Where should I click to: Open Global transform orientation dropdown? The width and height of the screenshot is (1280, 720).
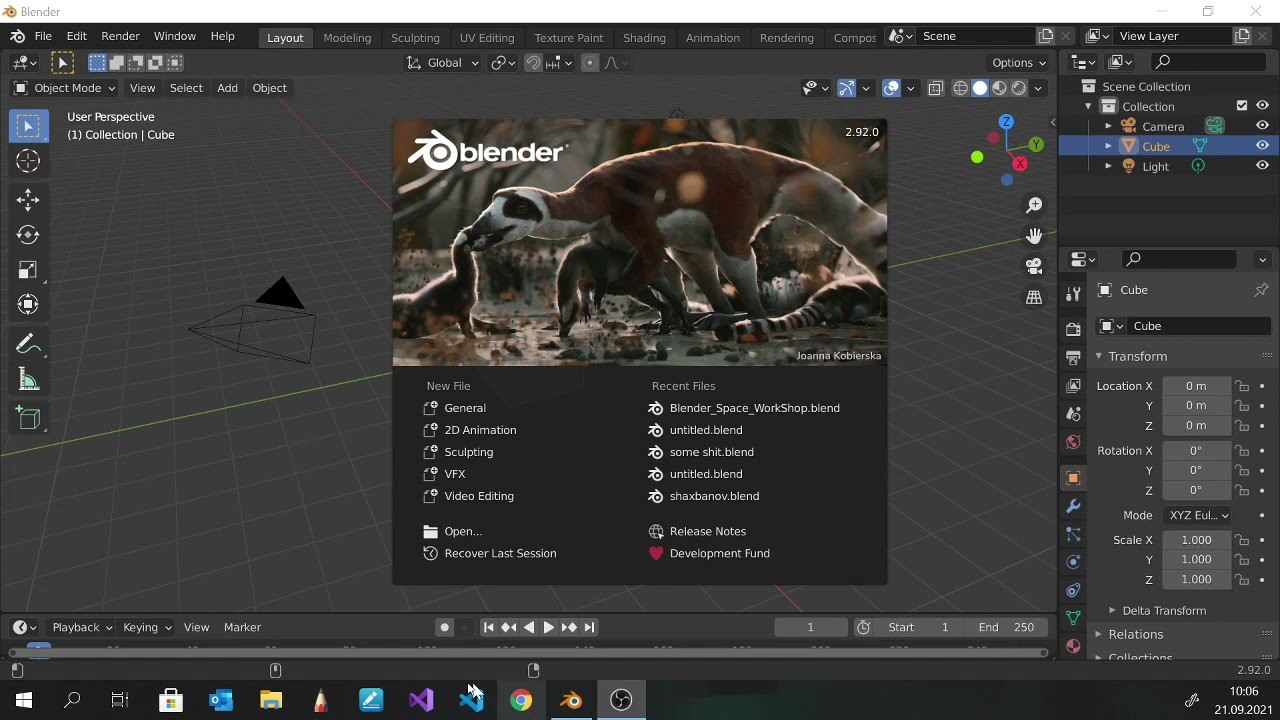(x=443, y=63)
